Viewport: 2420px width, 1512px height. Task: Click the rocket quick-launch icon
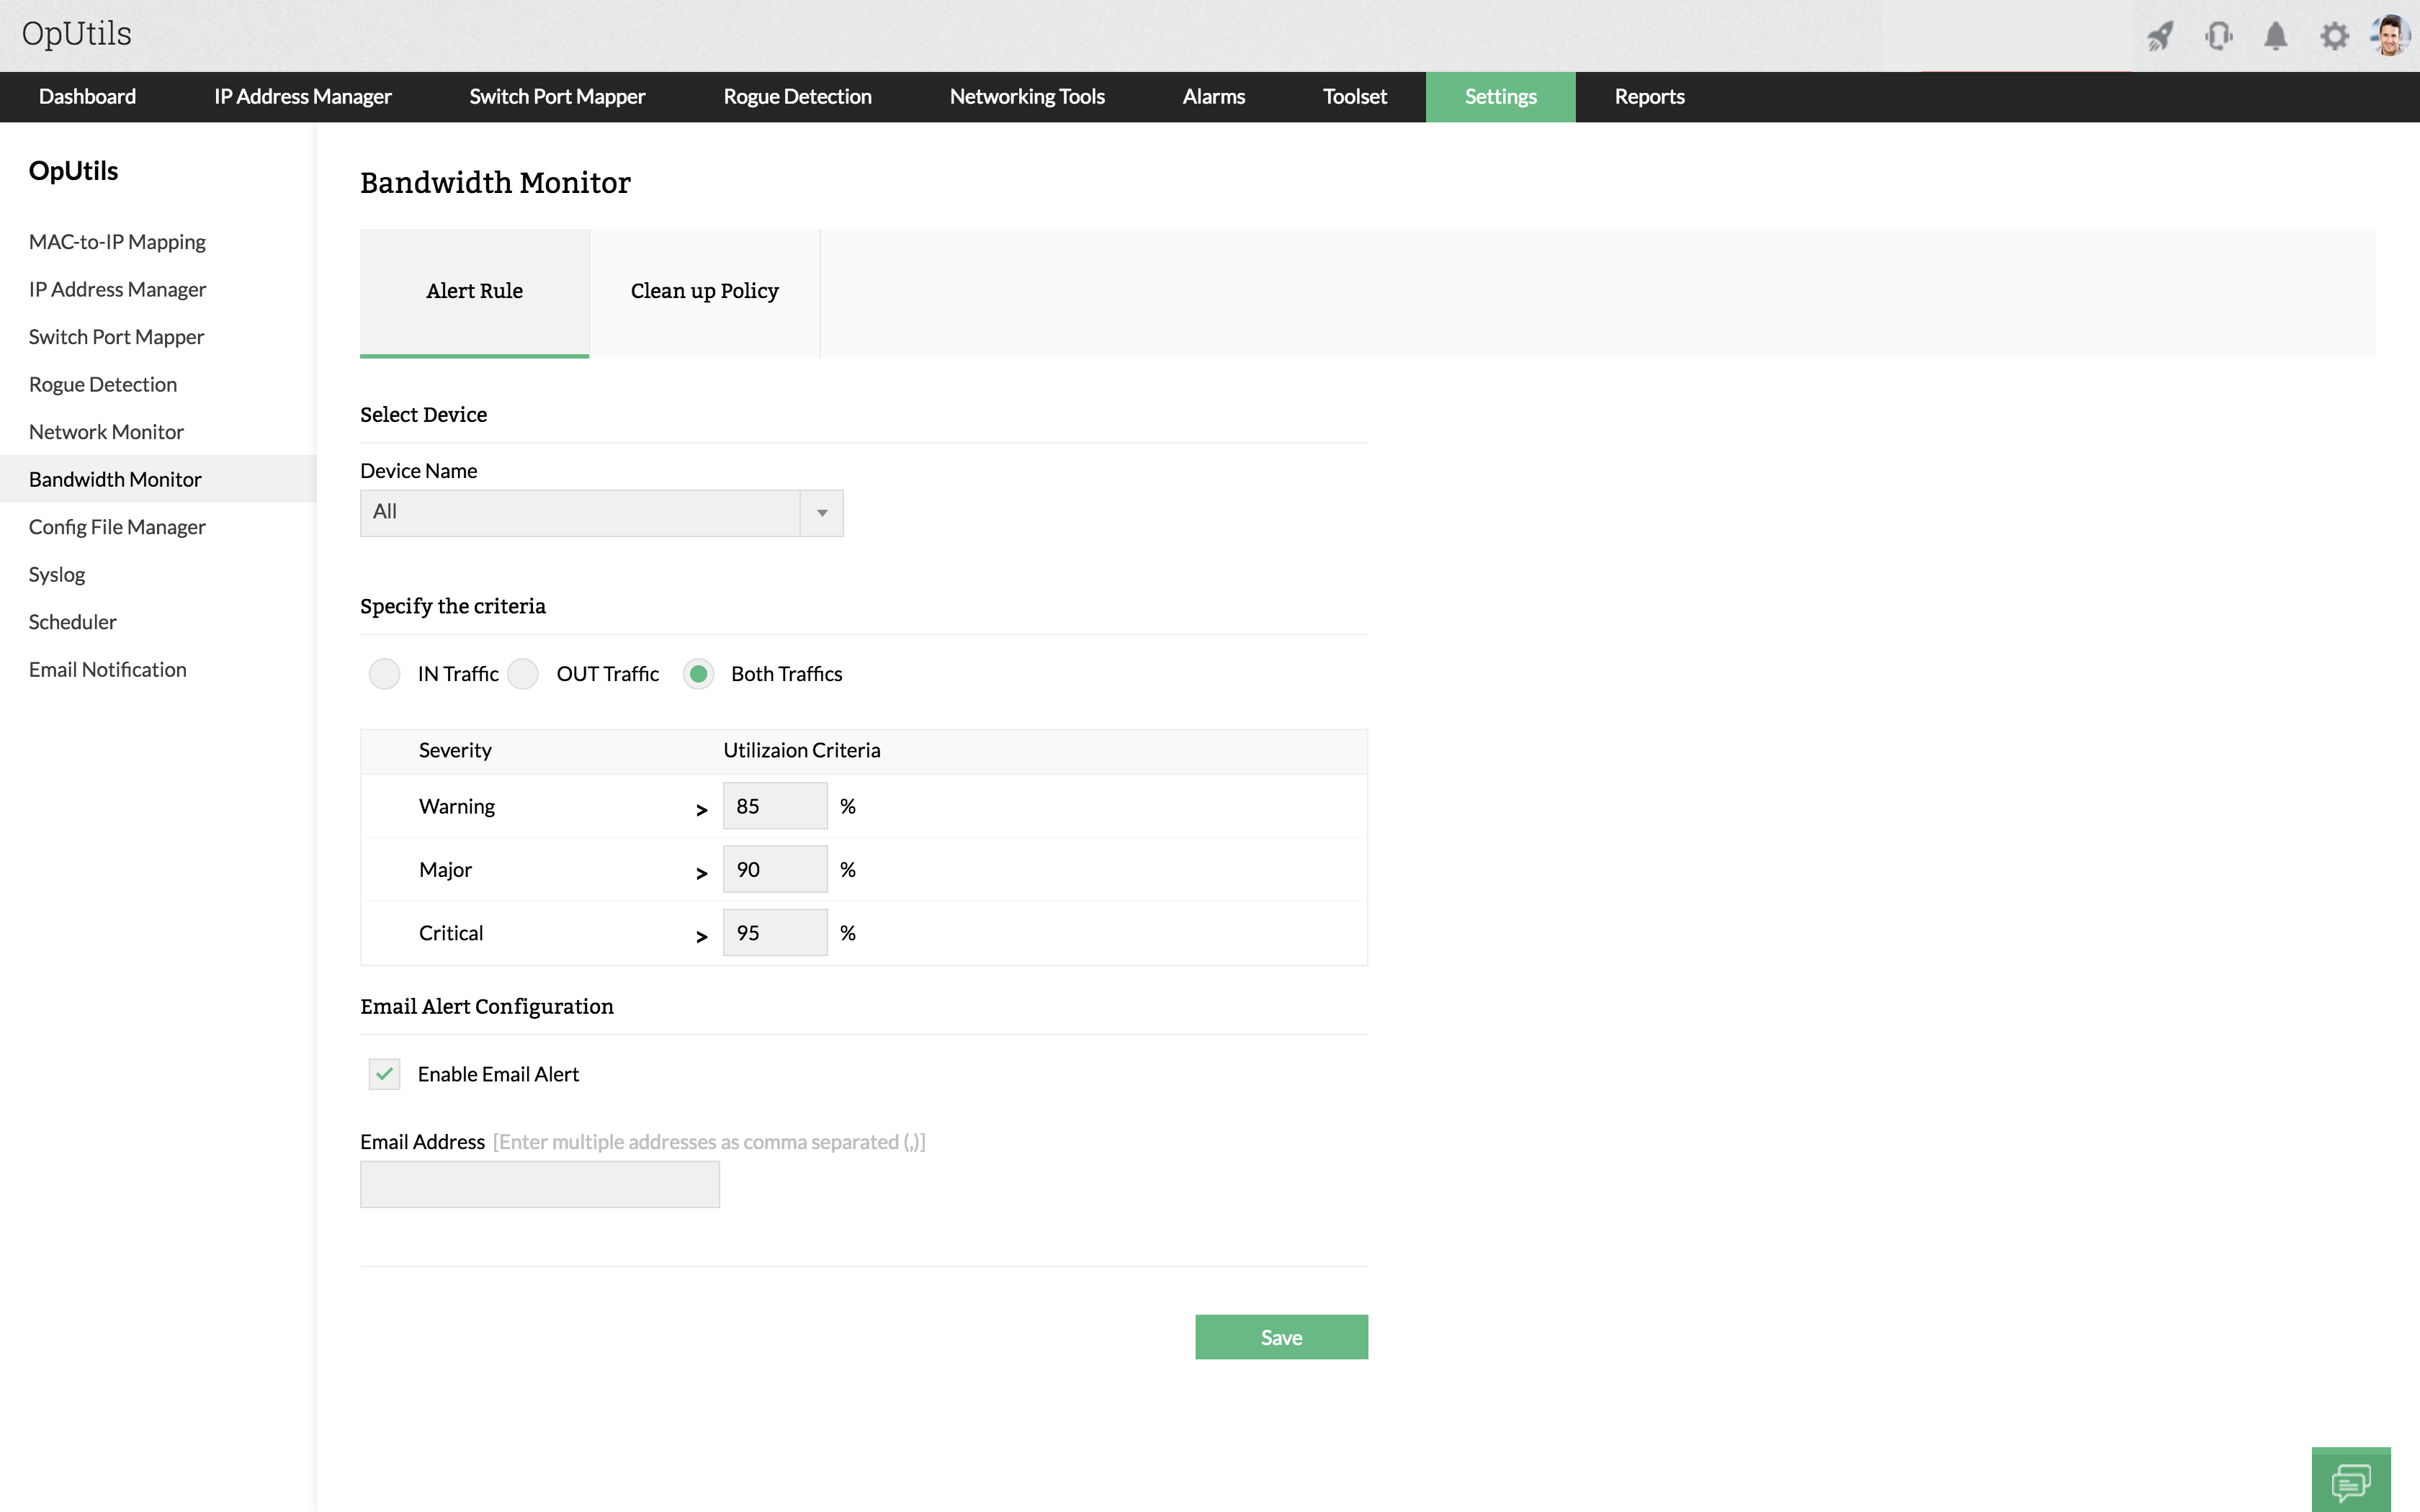(x=2160, y=37)
